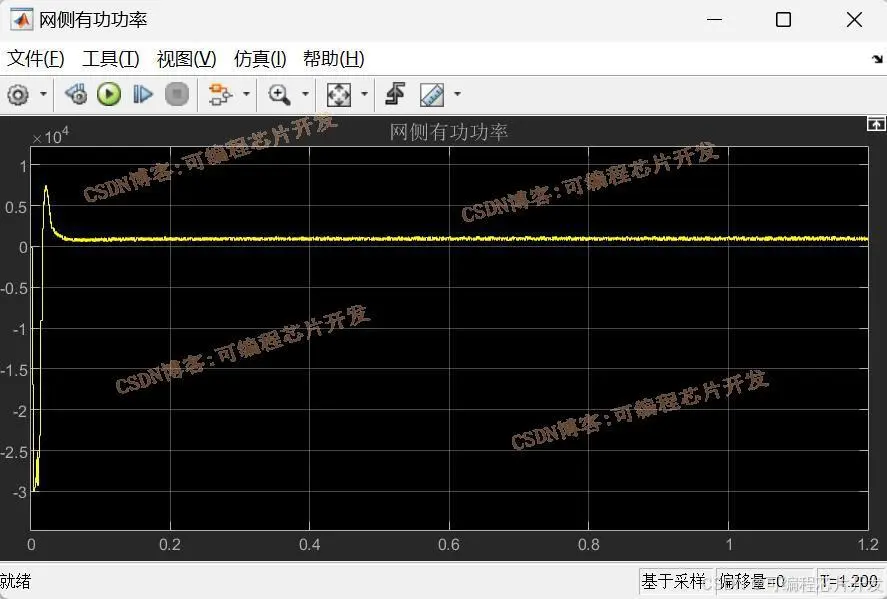Image resolution: width=887 pixels, height=599 pixels.
Task: Click the yellow signal peak near start
Action: [x=46, y=189]
